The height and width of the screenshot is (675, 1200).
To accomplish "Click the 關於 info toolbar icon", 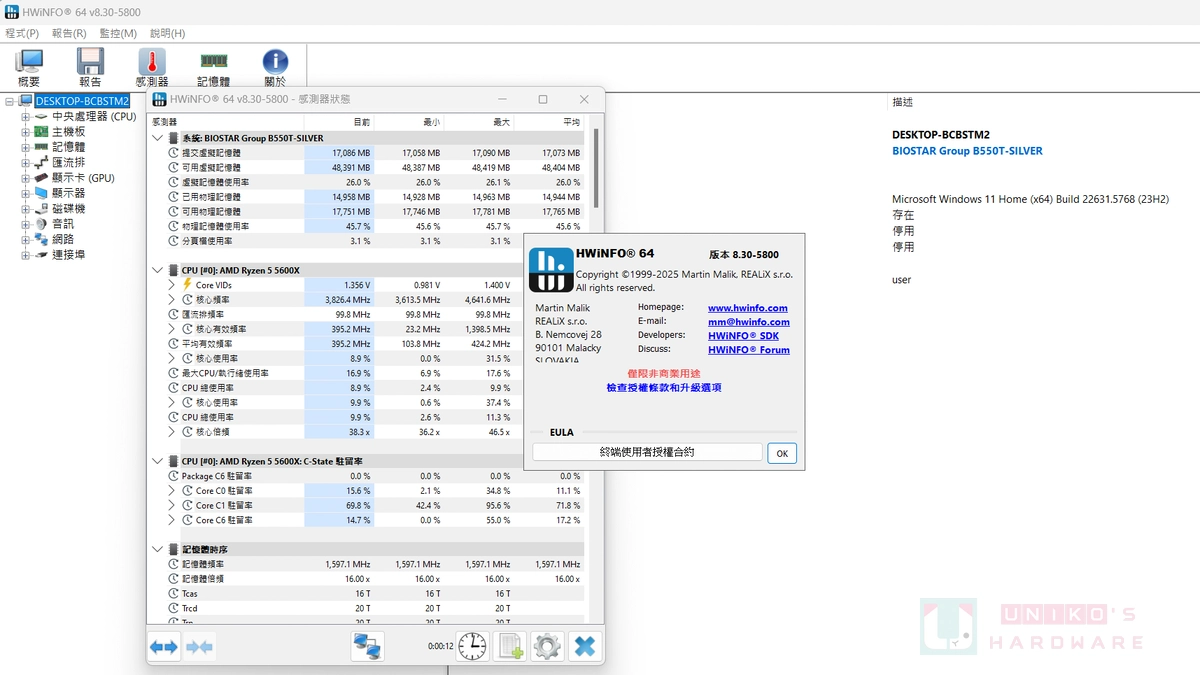I will pyautogui.click(x=275, y=62).
